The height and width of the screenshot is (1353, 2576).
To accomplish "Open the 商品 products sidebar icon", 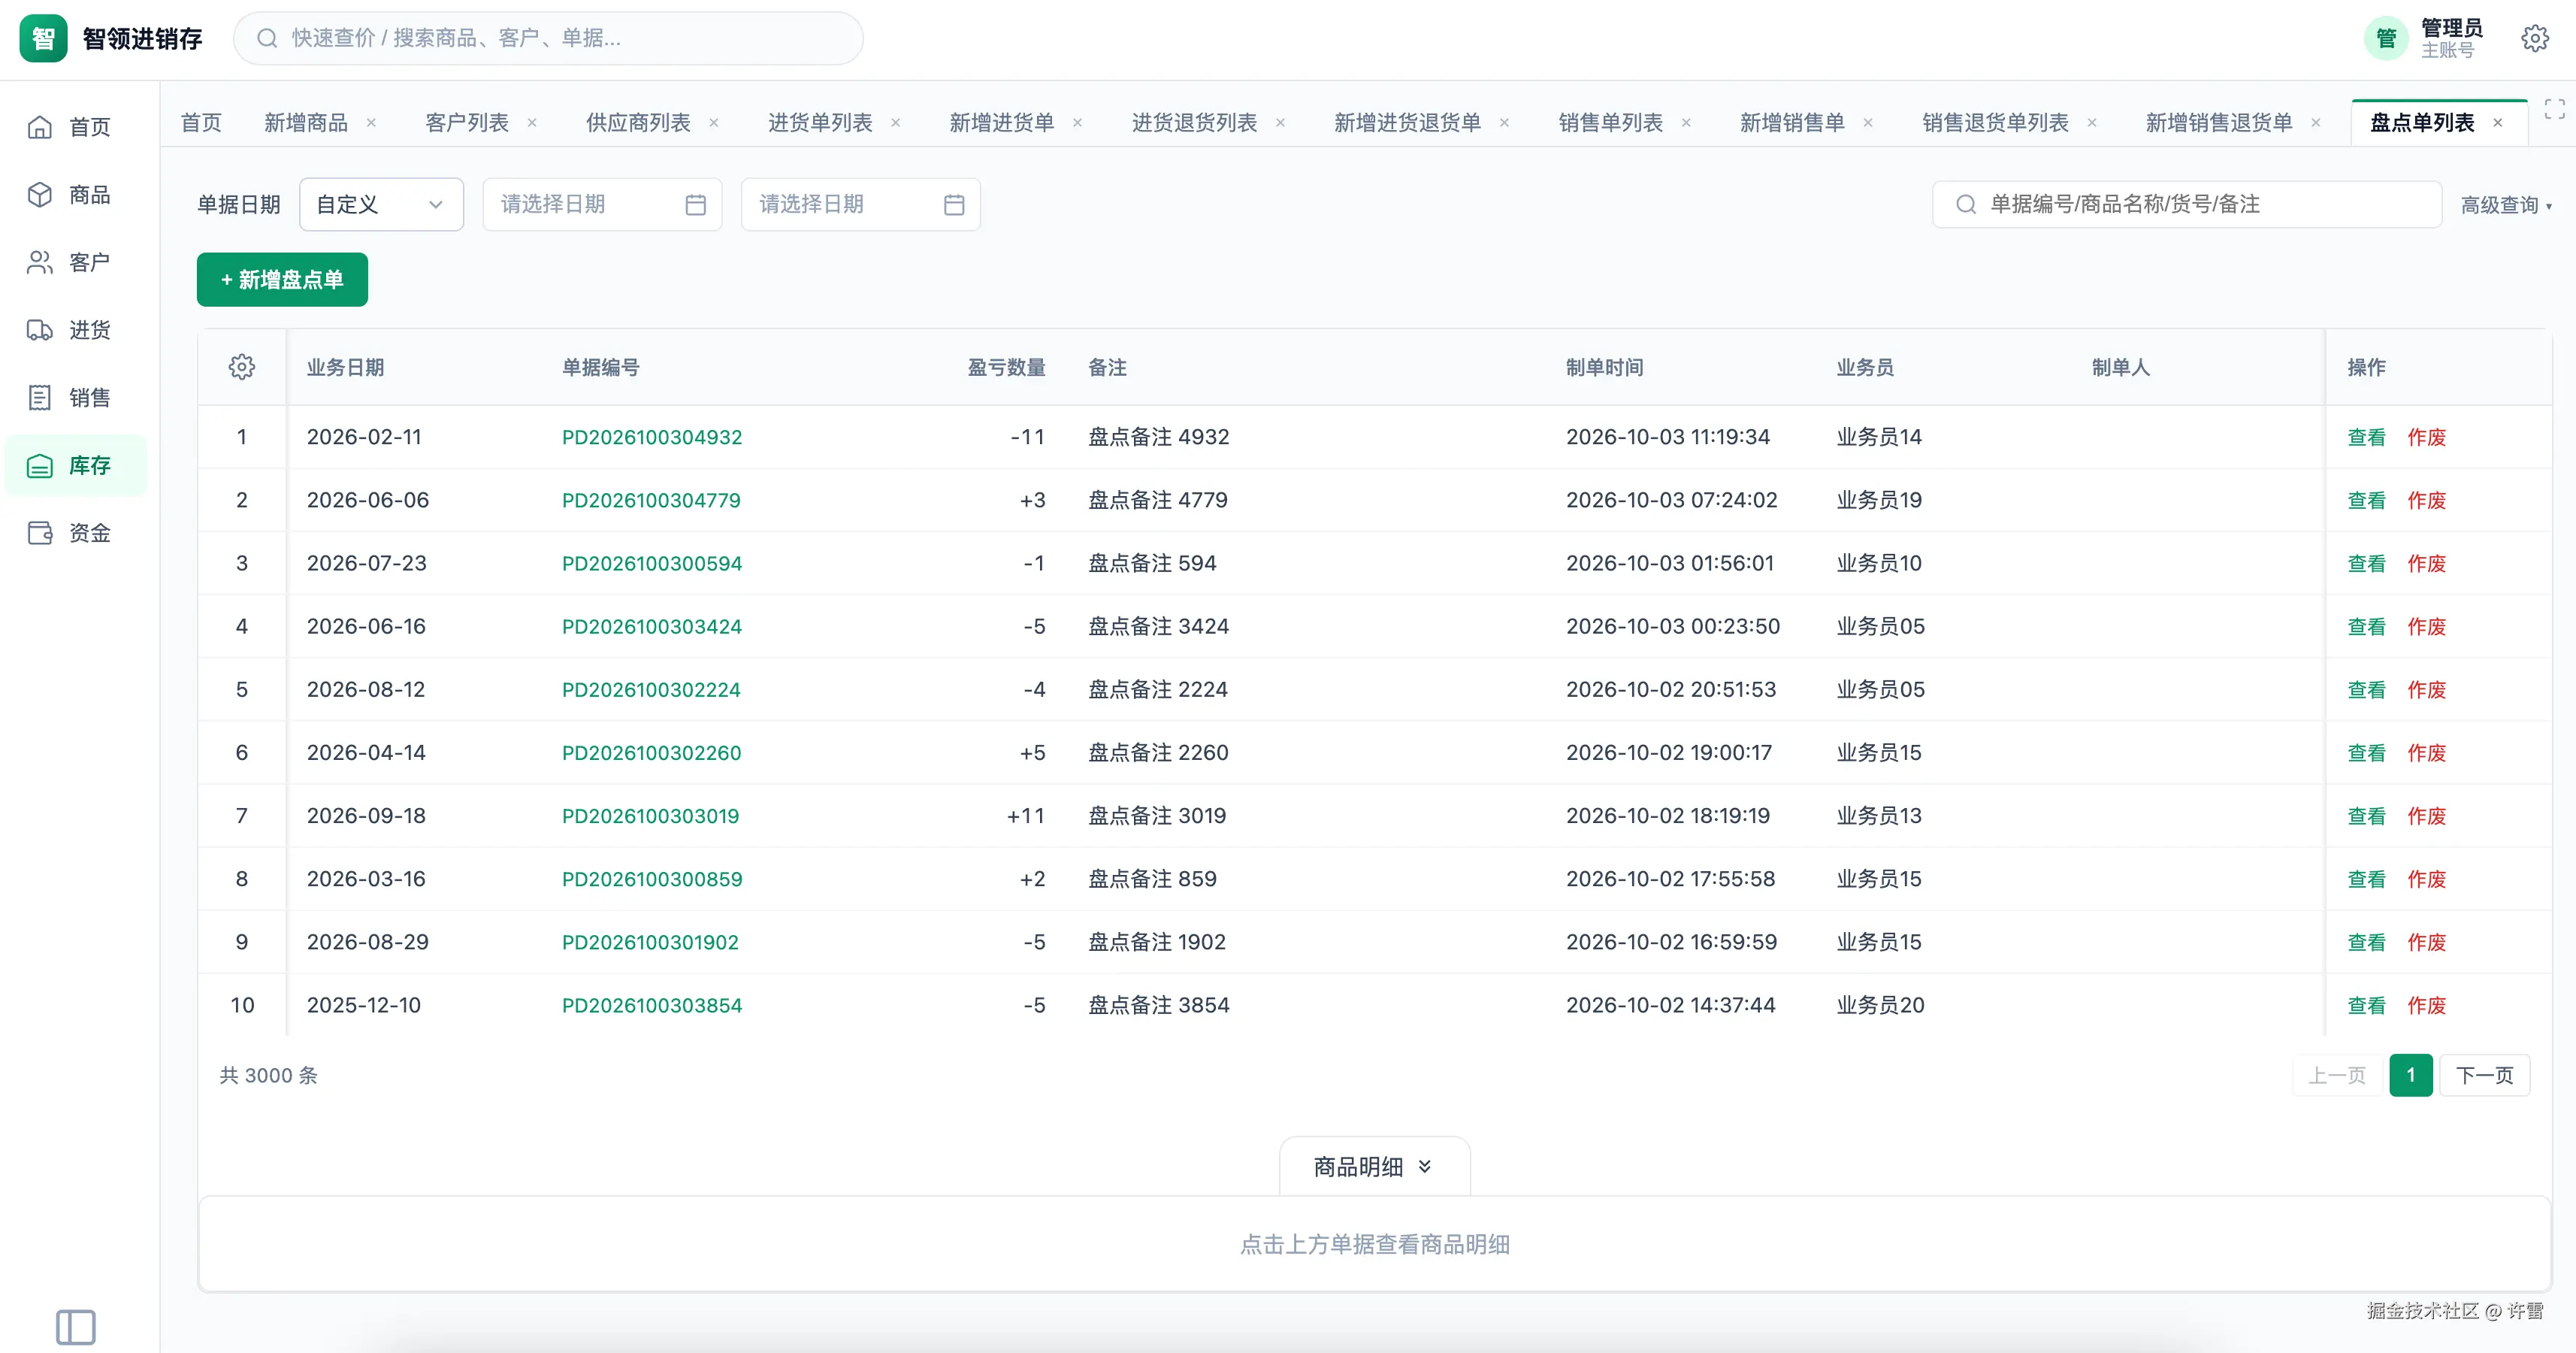I will (x=40, y=195).
